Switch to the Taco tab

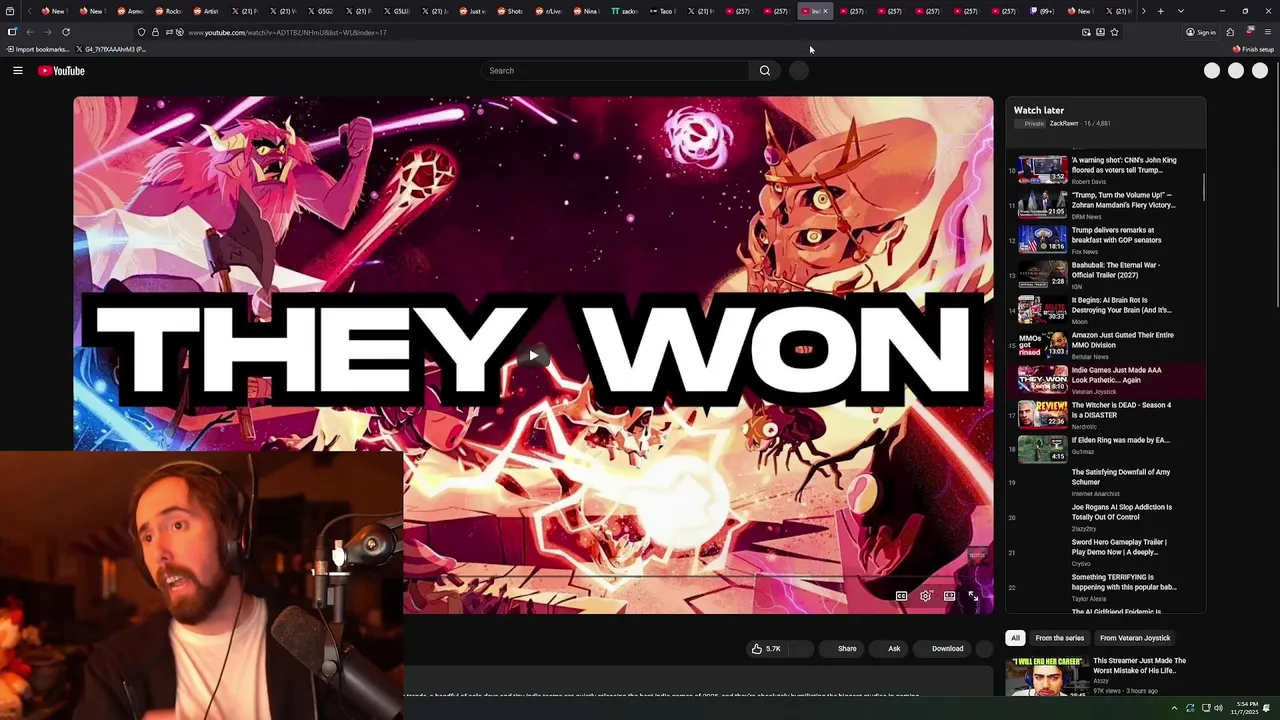coord(663,11)
